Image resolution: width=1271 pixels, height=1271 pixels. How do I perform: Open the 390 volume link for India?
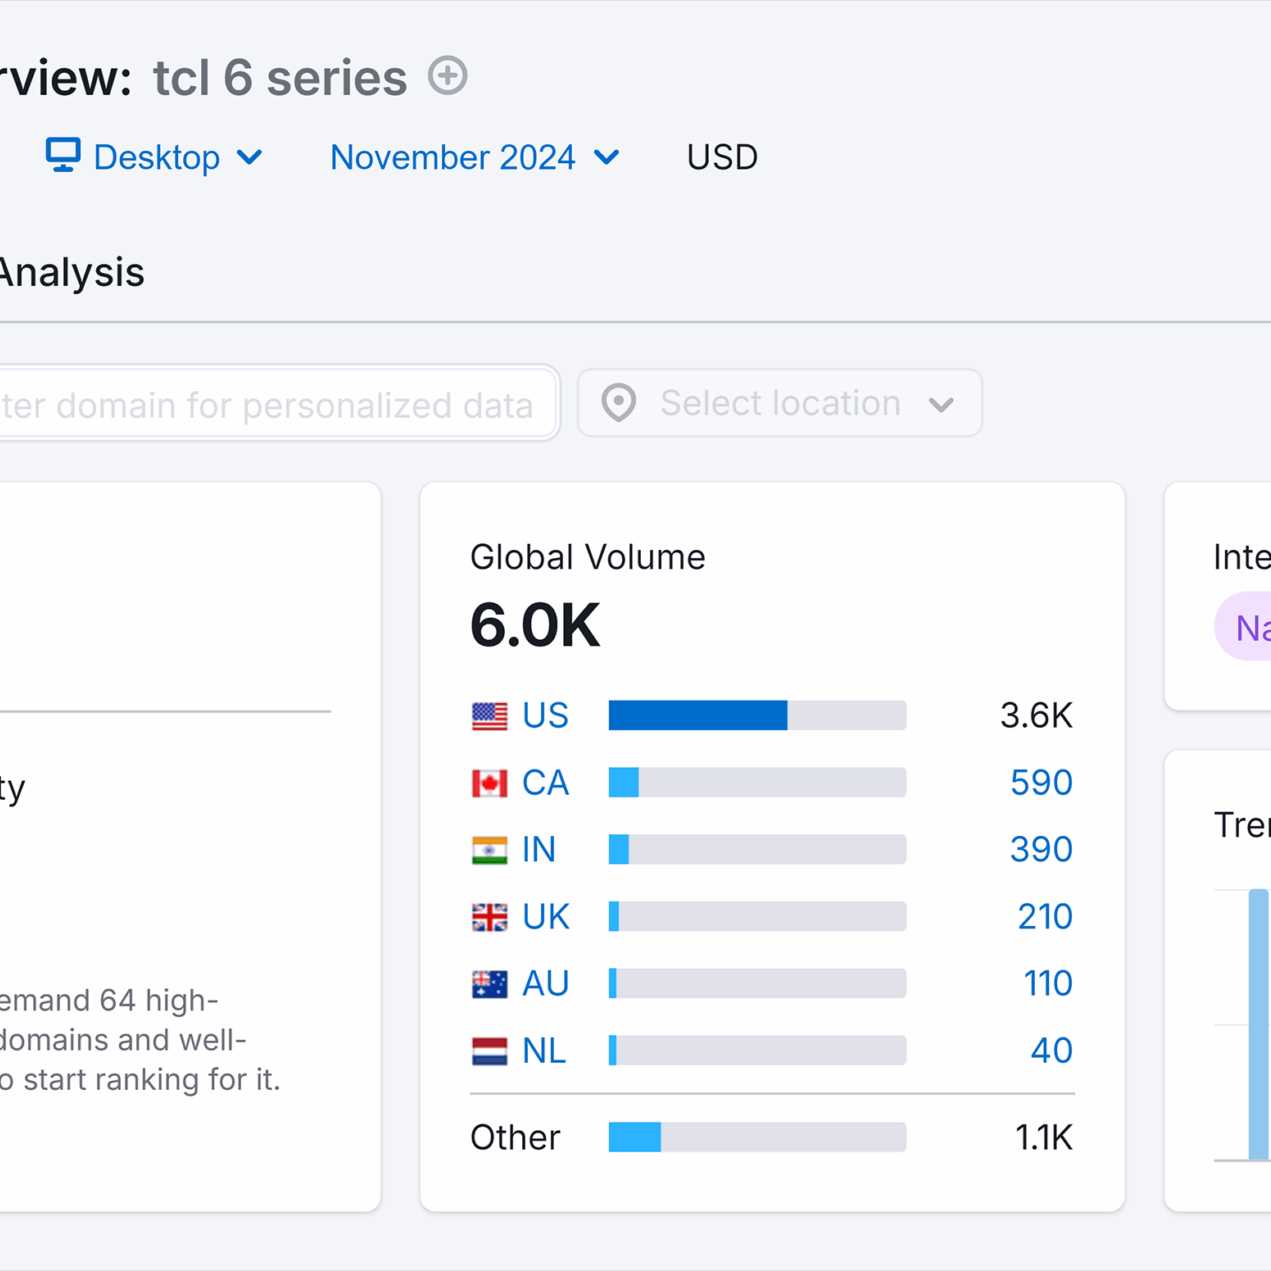click(x=1040, y=850)
